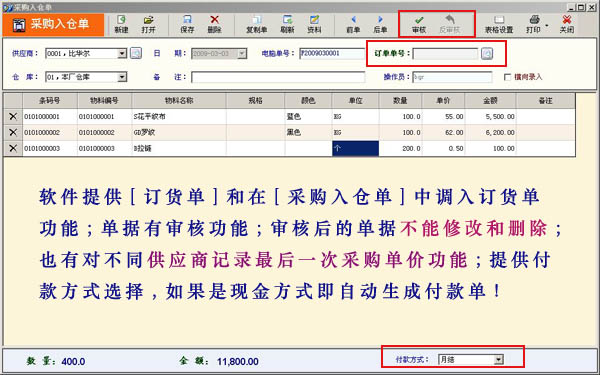Go to next order with 后单
This screenshot has width=600, height=375.
tap(380, 24)
